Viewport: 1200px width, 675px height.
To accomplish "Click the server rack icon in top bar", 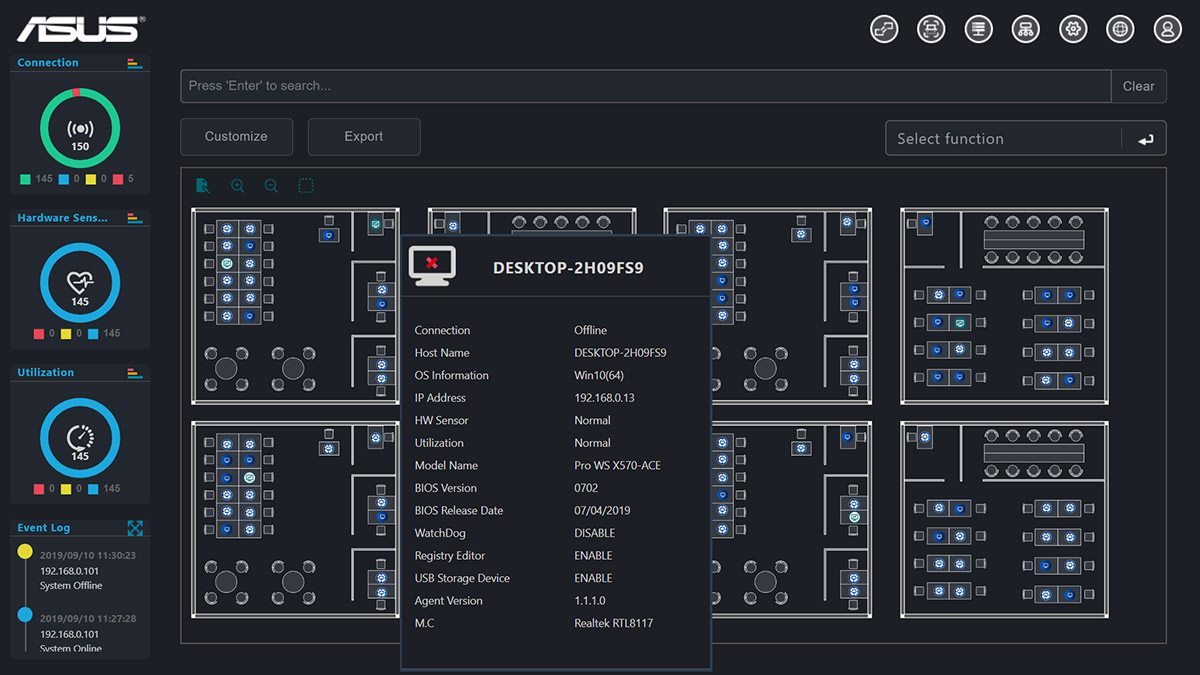I will (978, 30).
